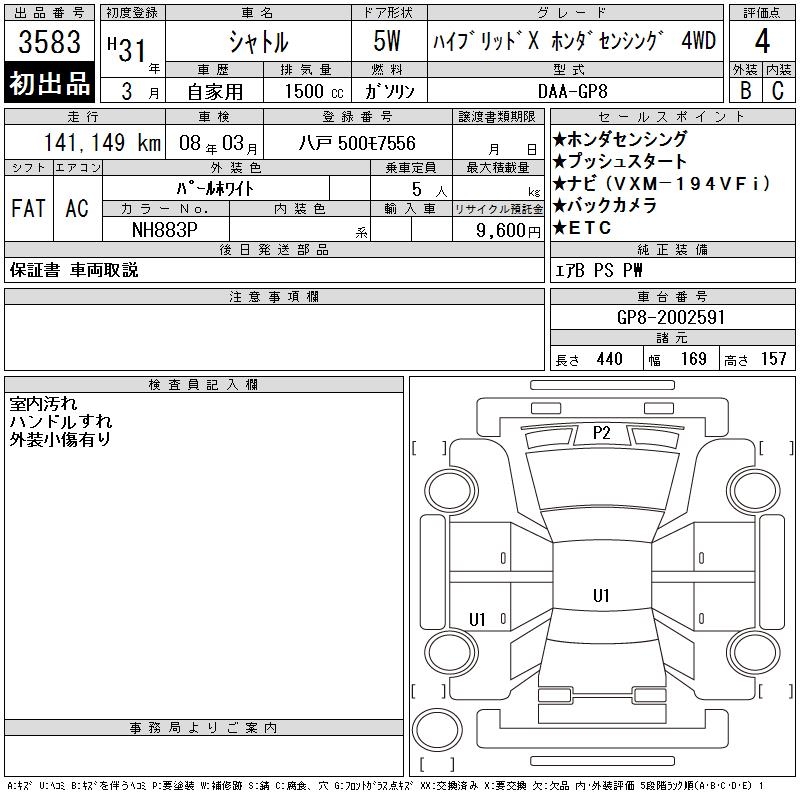800x800 pixels.
Task: Click the windshield area in the vehicle diagram
Action: (601, 480)
